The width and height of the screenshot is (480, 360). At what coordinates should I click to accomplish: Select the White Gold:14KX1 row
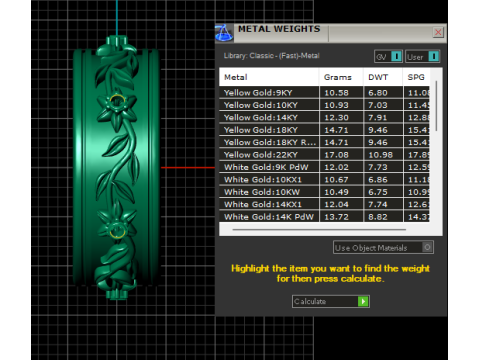point(324,204)
